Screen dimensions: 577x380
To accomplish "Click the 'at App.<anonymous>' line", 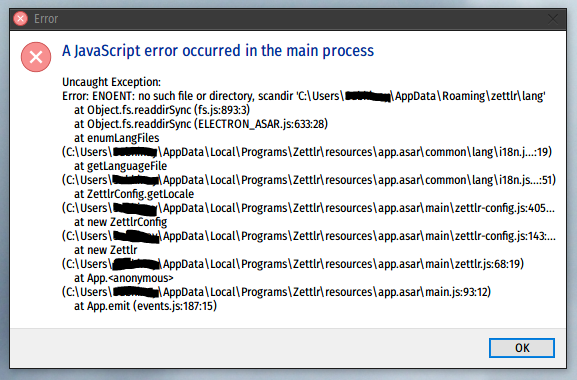I will pyautogui.click(x=124, y=278).
